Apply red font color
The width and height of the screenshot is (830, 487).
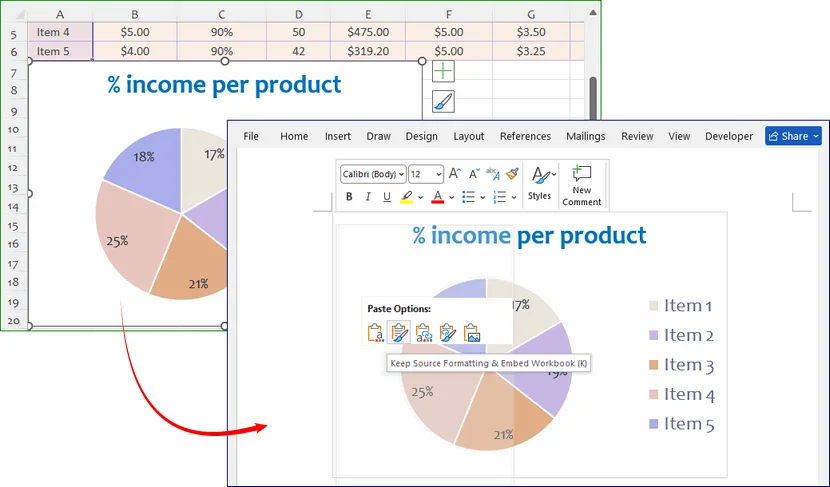point(438,197)
